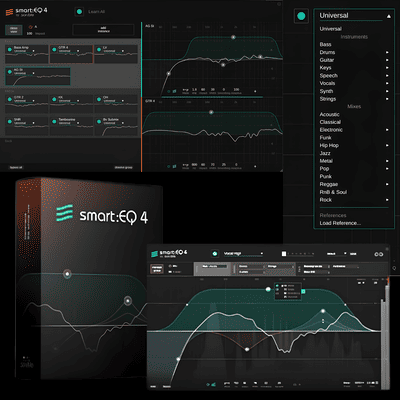Toggle the learn button beside Vocal High
The image size is (400, 400).
pyautogui.click(x=215, y=254)
